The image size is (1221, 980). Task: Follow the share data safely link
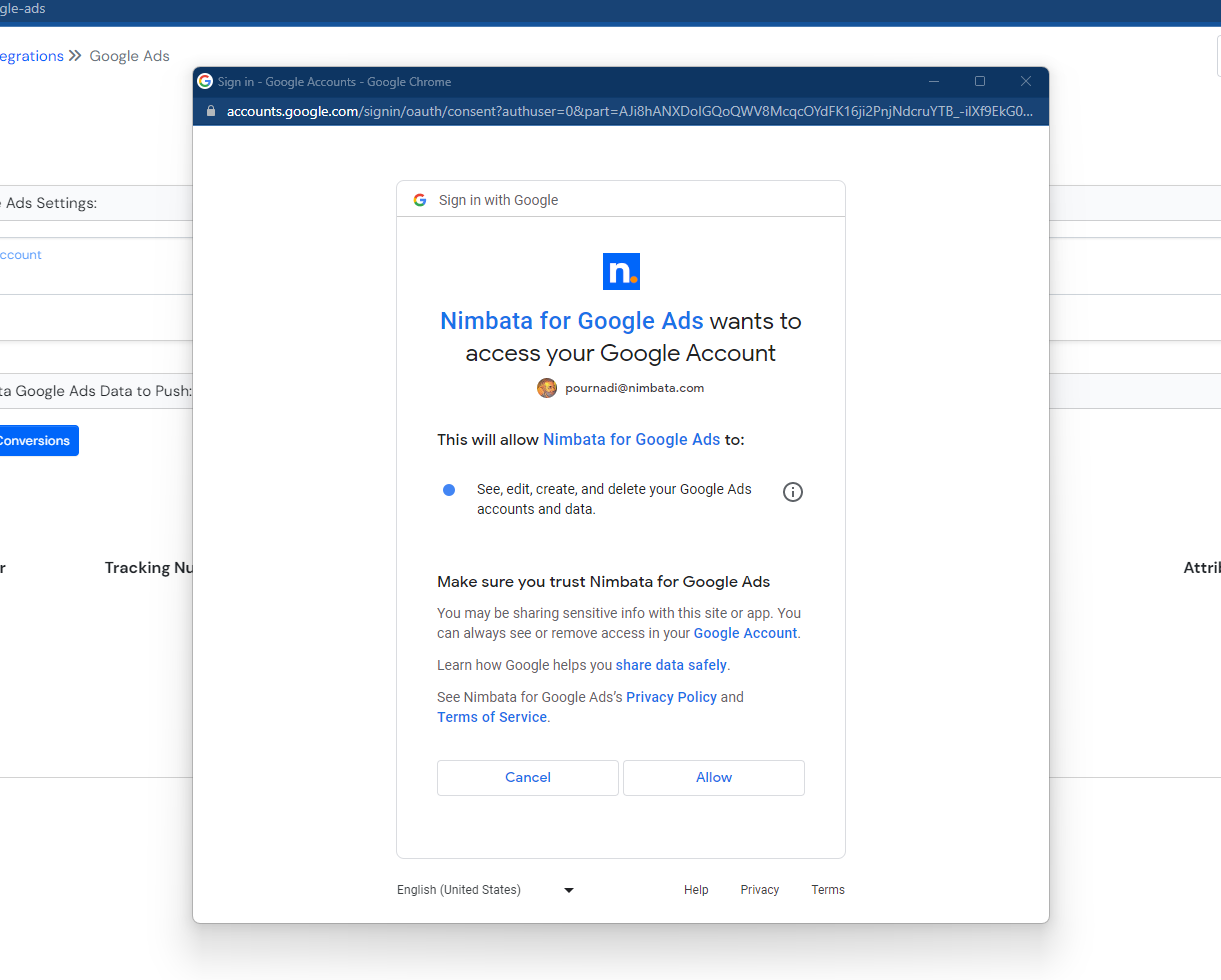(x=672, y=665)
